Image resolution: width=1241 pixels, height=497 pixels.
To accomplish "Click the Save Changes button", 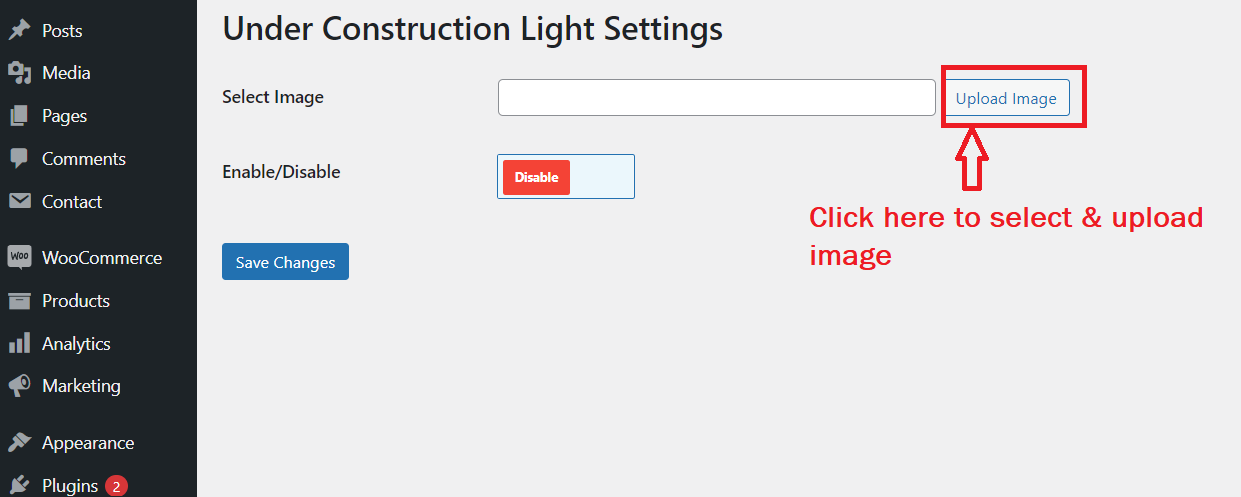I will coord(285,262).
